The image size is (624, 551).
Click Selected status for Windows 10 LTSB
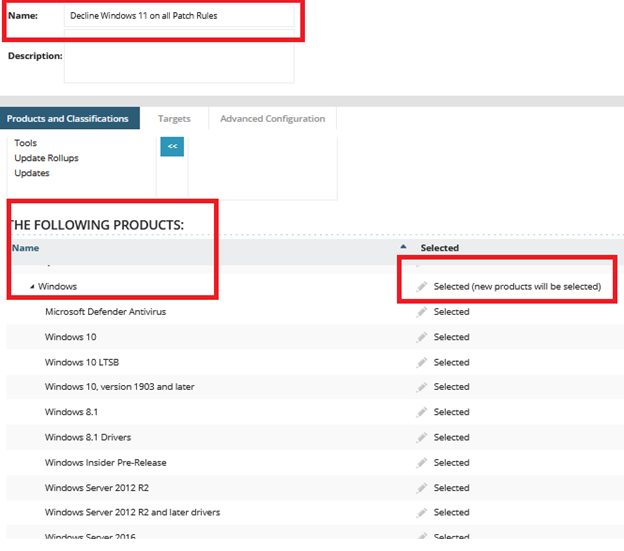tap(452, 362)
